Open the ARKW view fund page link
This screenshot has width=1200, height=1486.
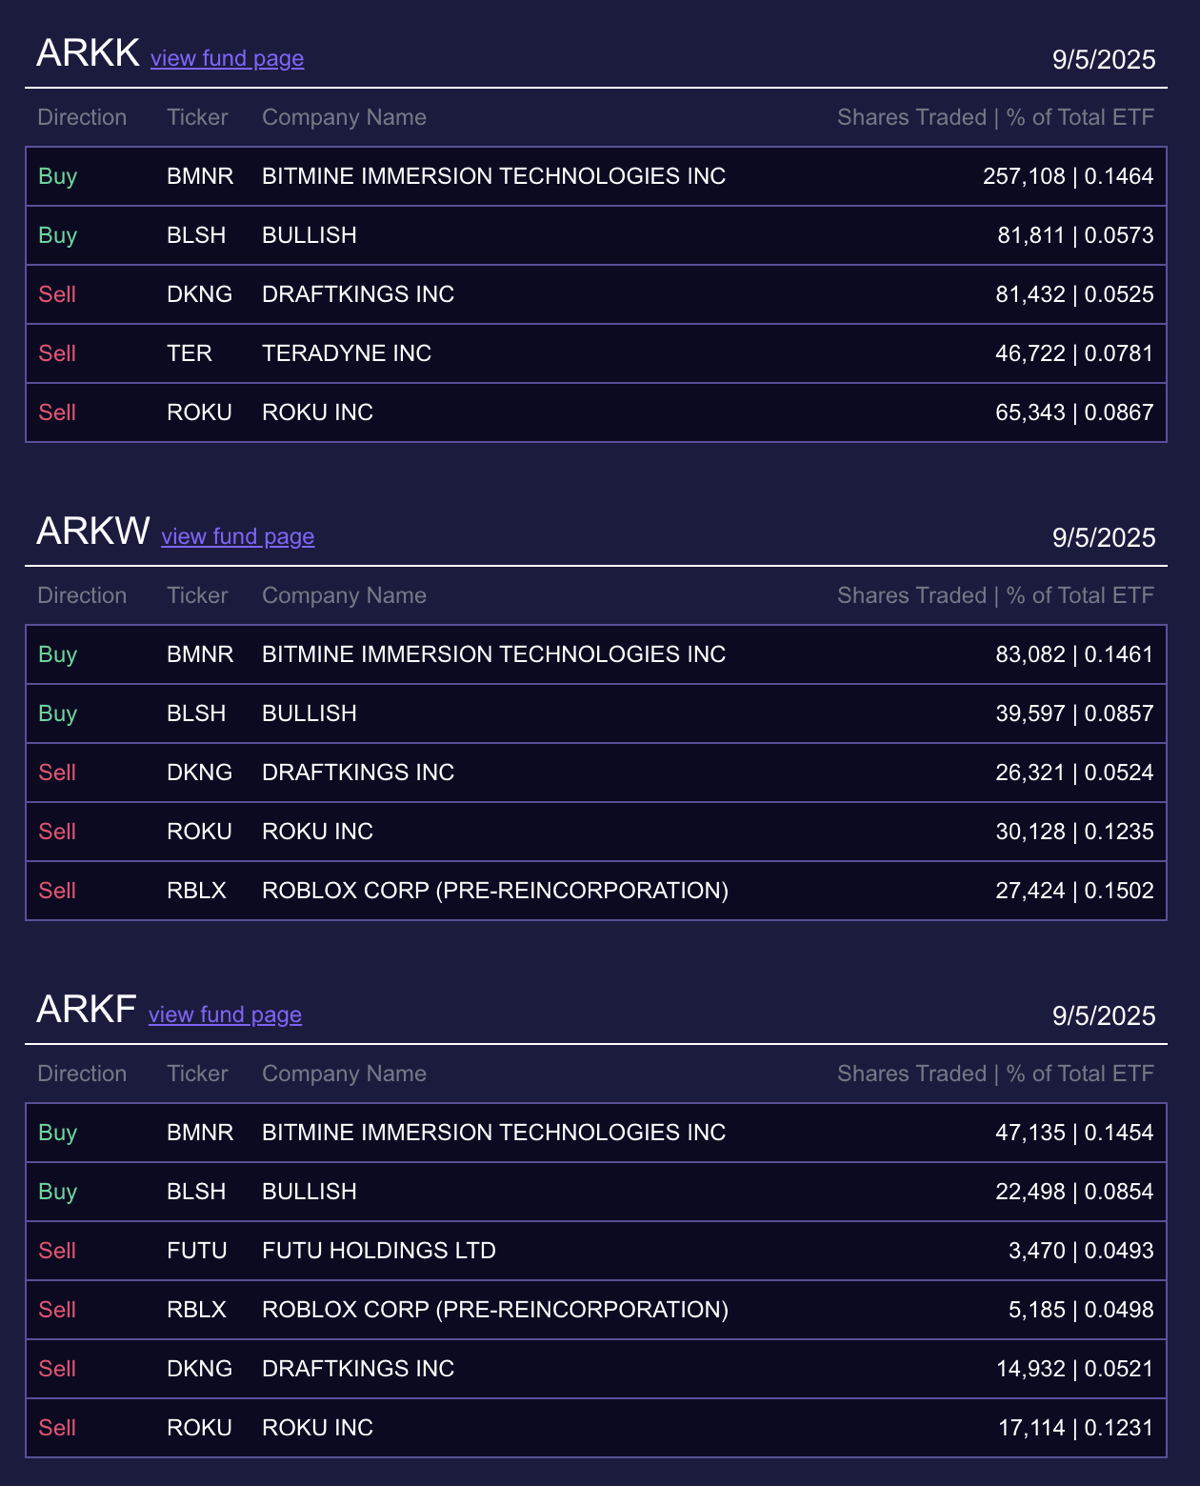(238, 537)
